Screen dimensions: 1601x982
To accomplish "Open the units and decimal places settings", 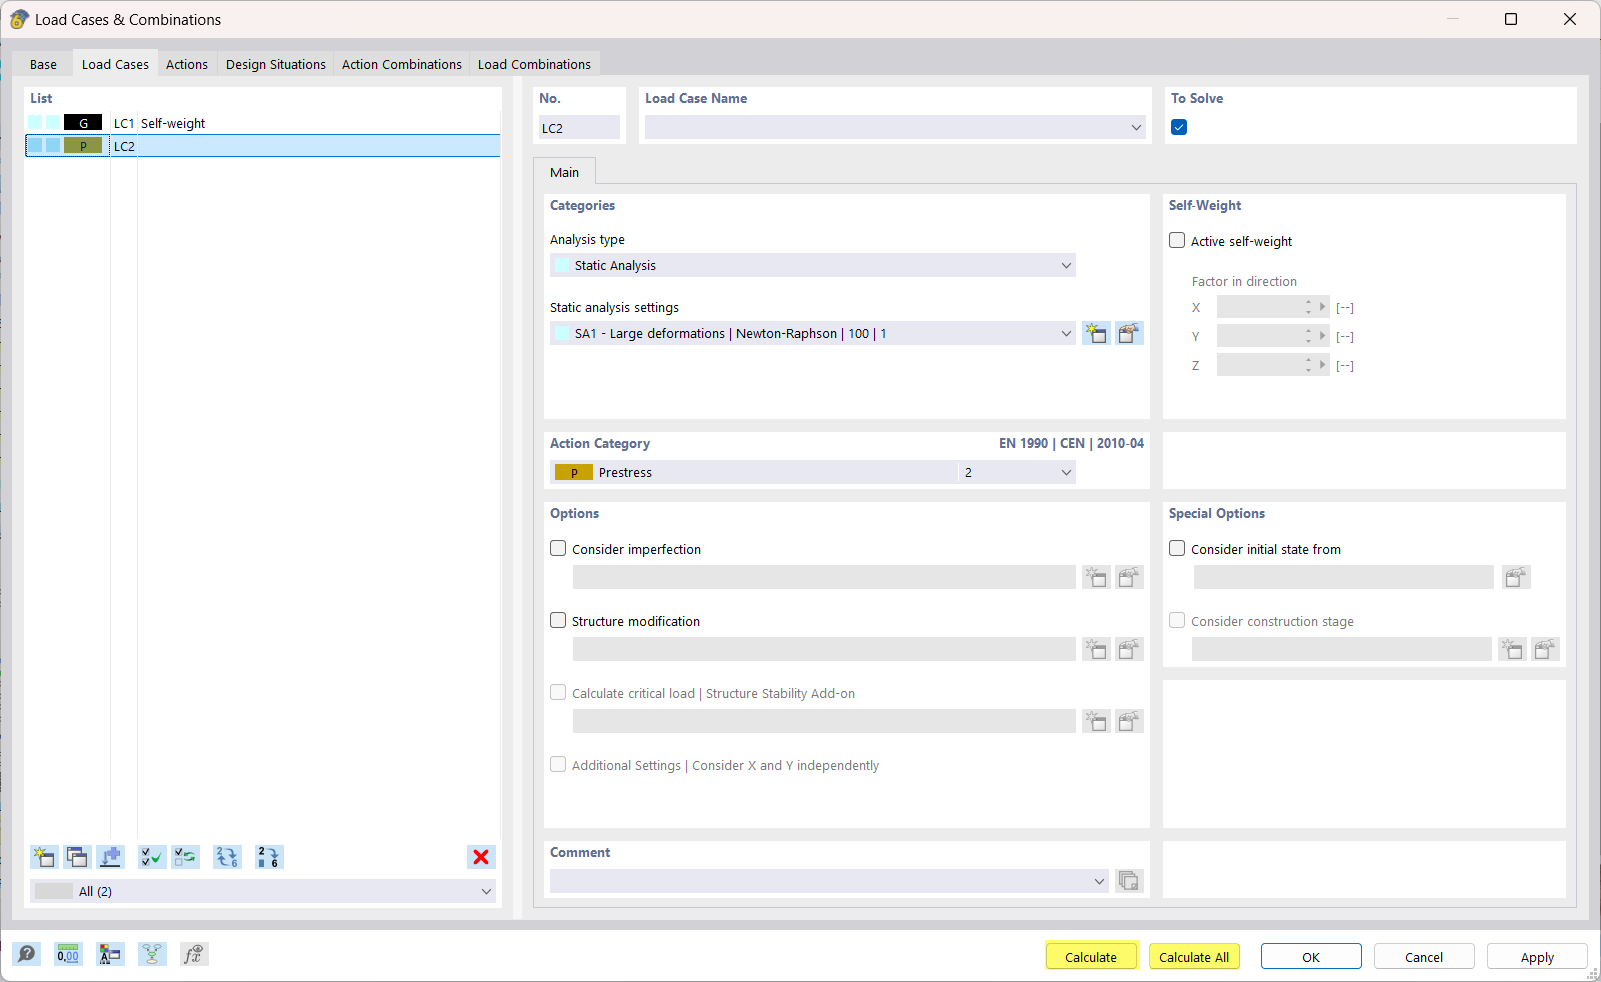I will click(67, 954).
